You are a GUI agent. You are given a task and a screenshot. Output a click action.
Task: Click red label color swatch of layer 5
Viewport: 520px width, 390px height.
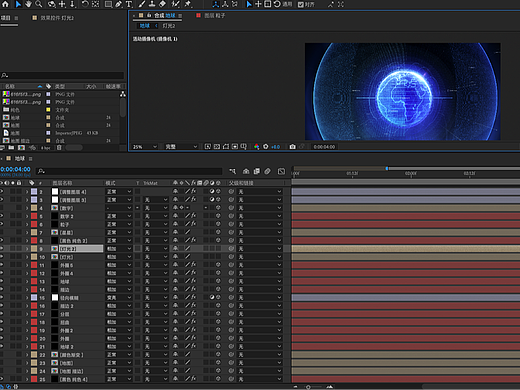[x=34, y=216]
